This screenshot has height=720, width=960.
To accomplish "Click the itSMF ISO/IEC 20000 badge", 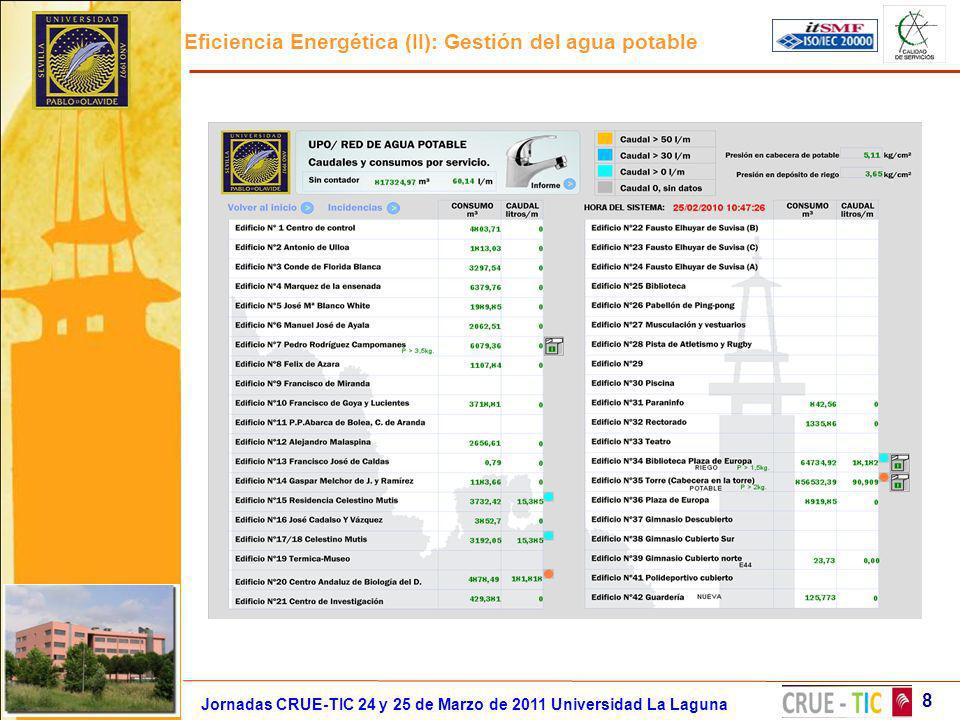I will pos(824,35).
